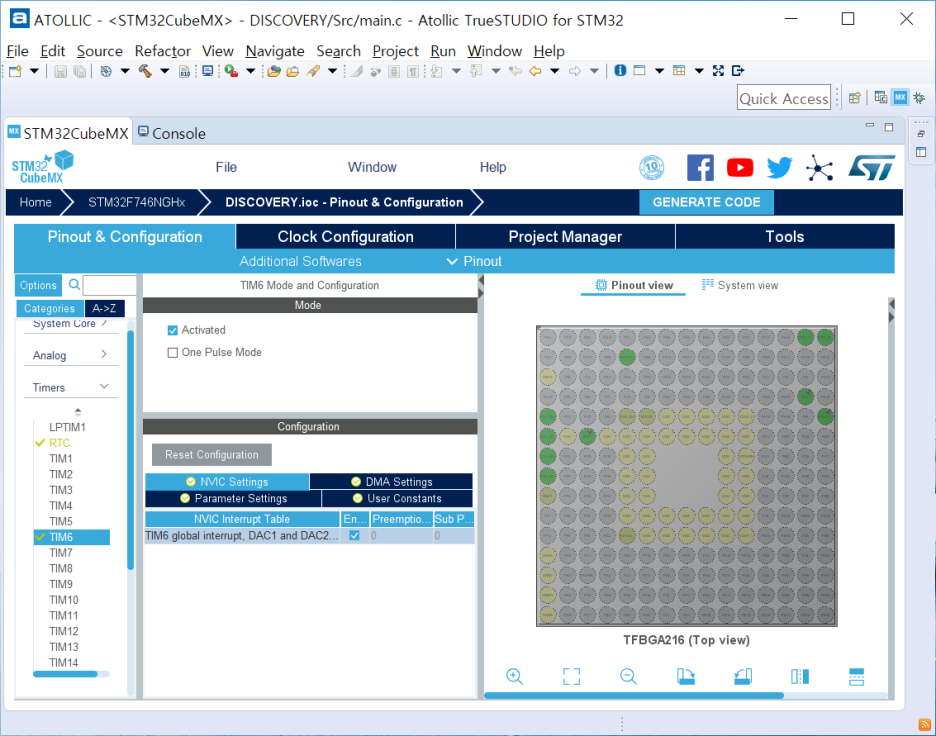
Task: Open the ST Facebook page icon
Action: coord(700,168)
